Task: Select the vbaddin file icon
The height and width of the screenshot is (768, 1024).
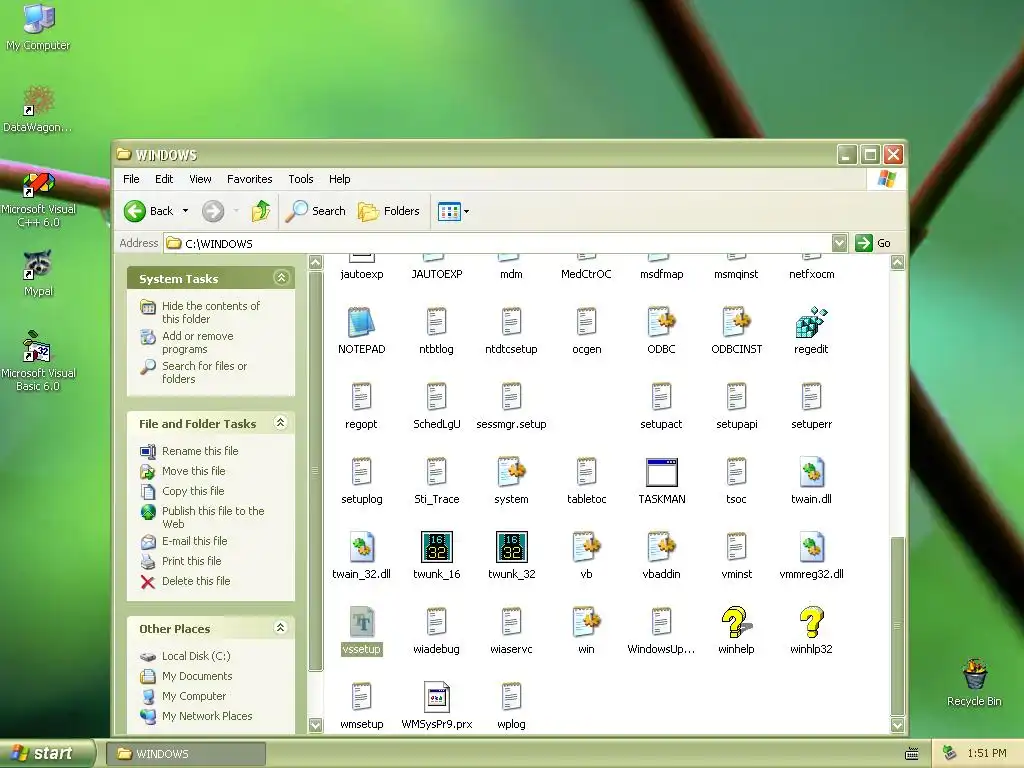Action: [x=662, y=547]
